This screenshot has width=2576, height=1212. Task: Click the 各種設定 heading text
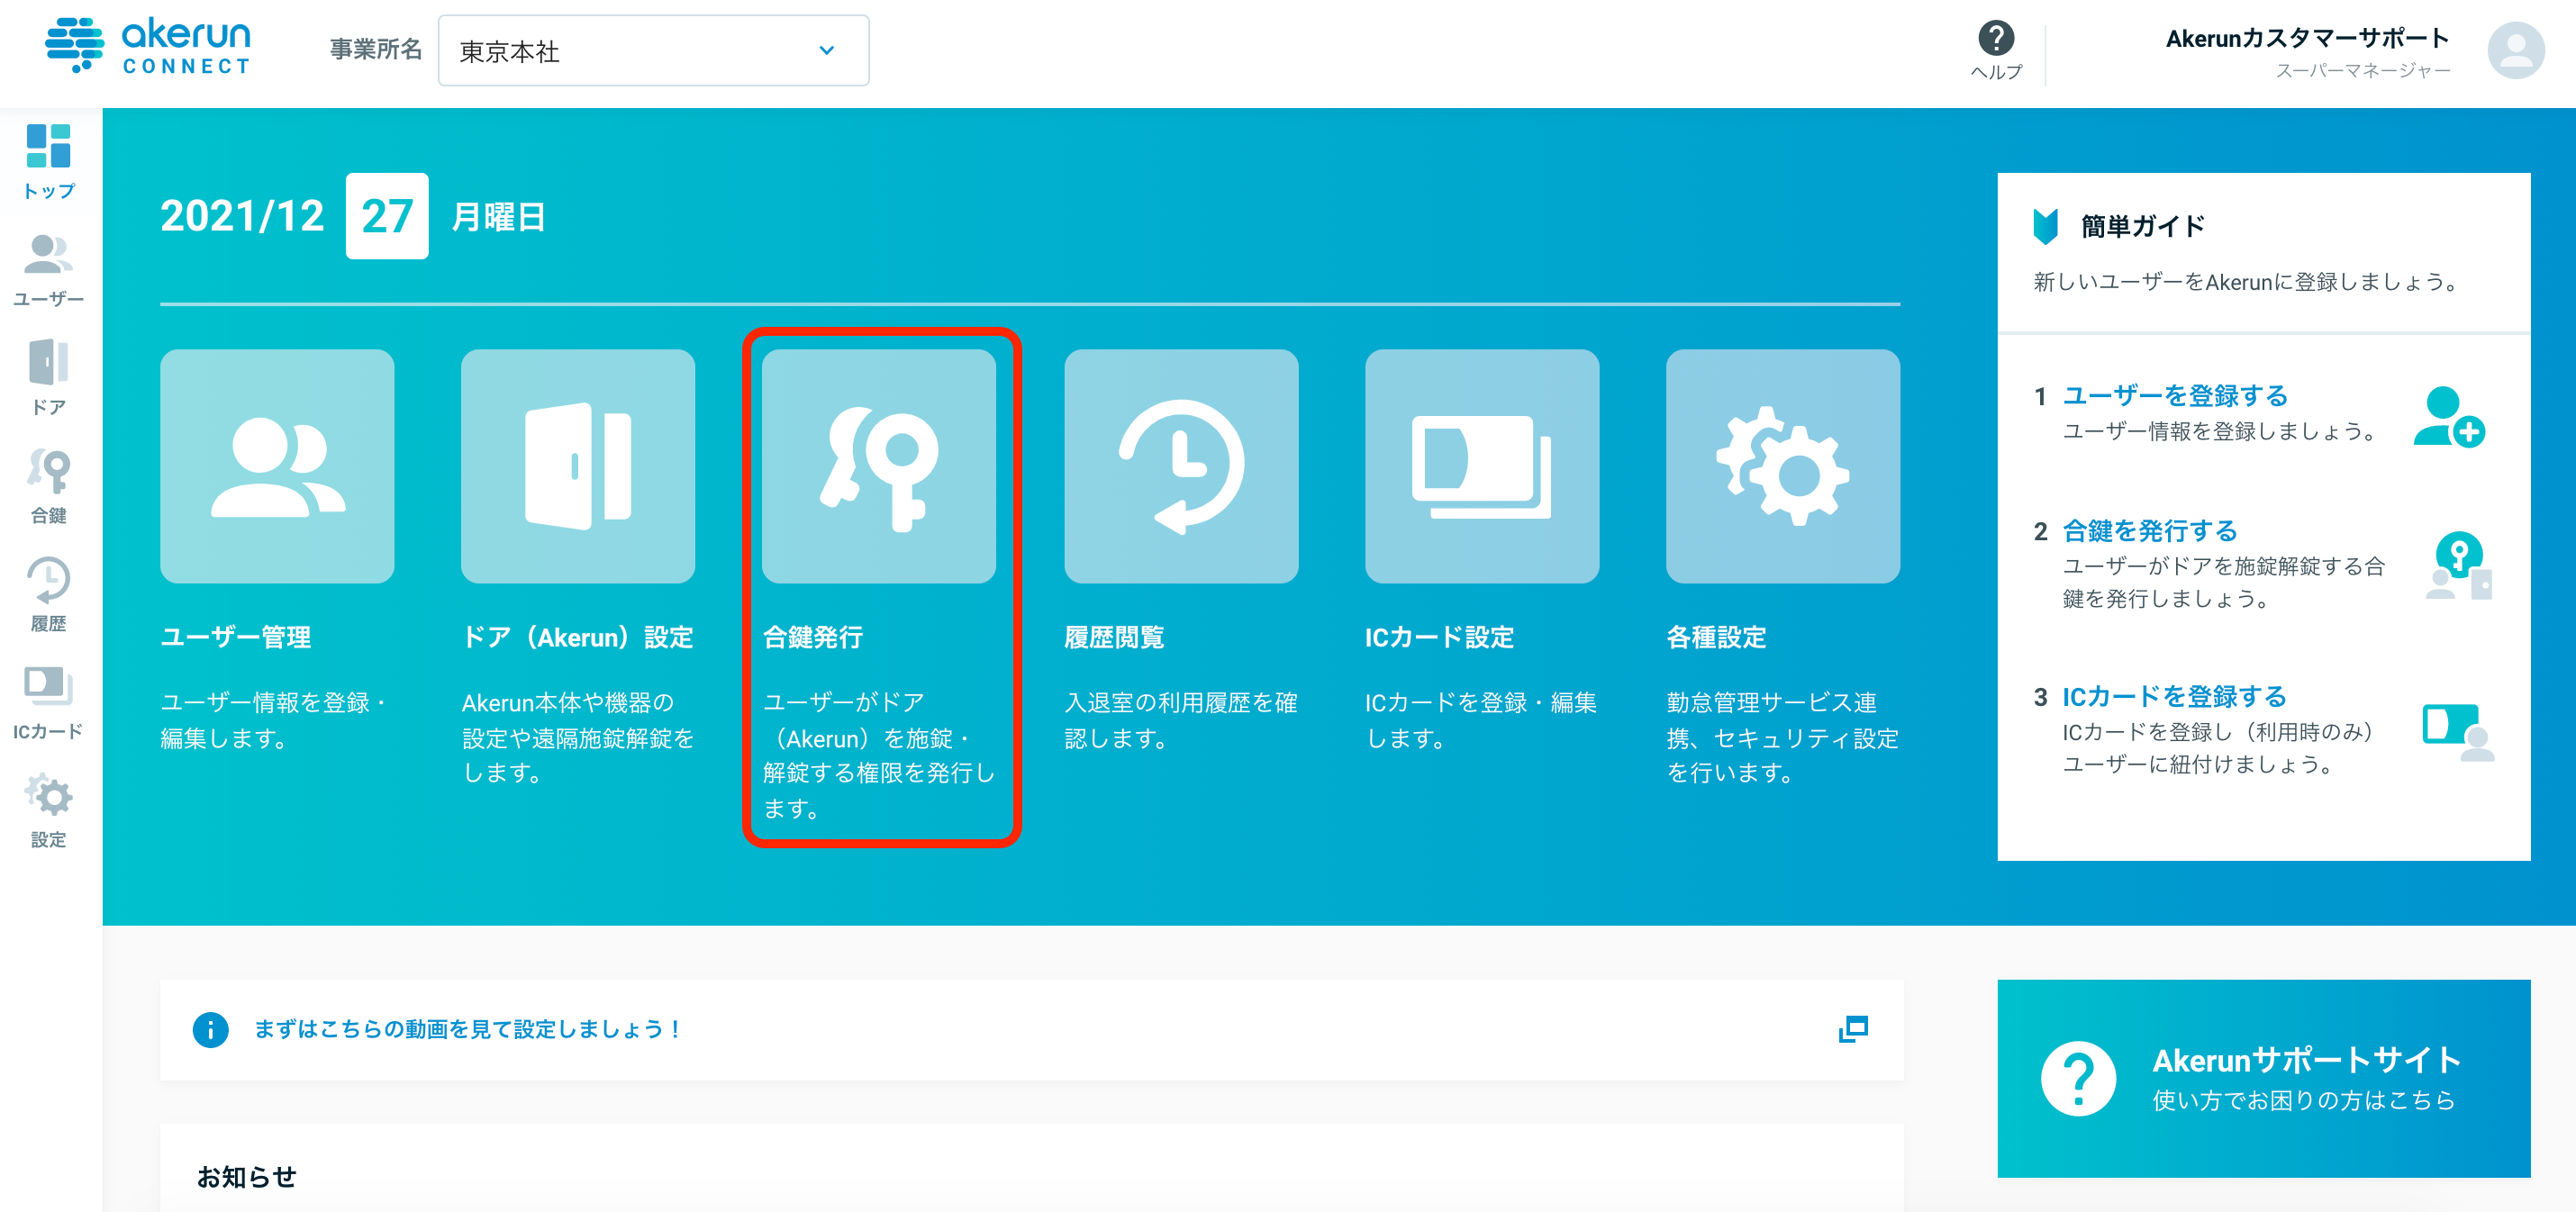(1716, 637)
